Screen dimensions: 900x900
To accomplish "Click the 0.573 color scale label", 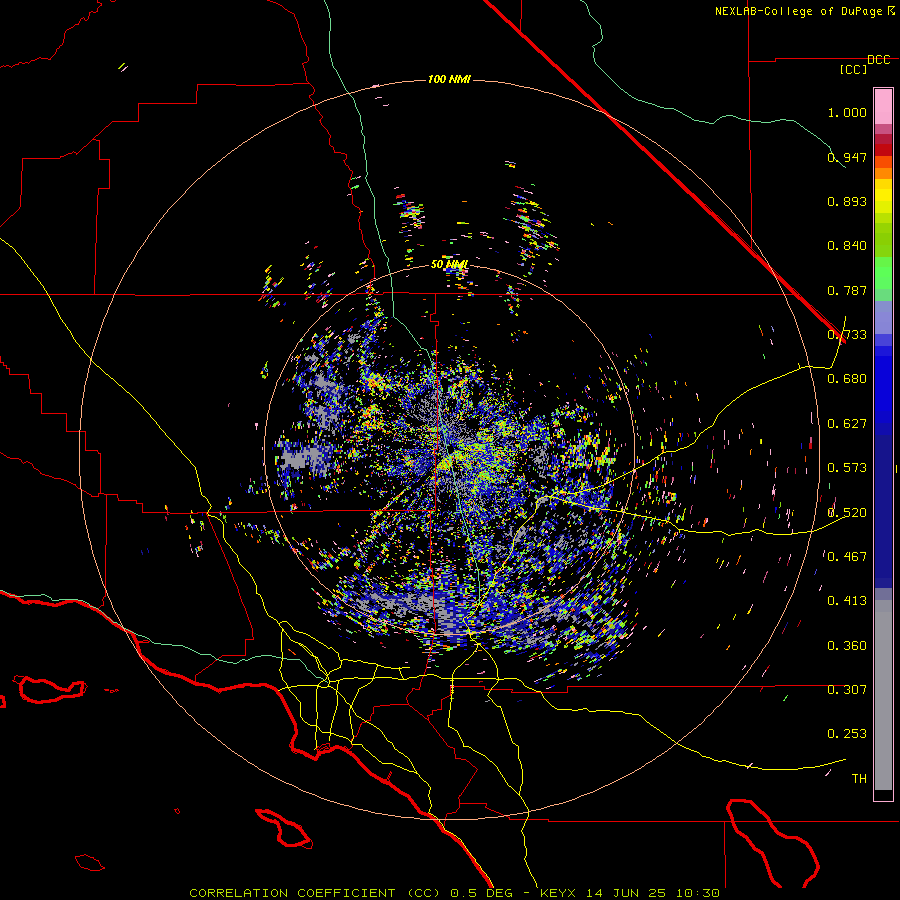I will tap(847, 468).
